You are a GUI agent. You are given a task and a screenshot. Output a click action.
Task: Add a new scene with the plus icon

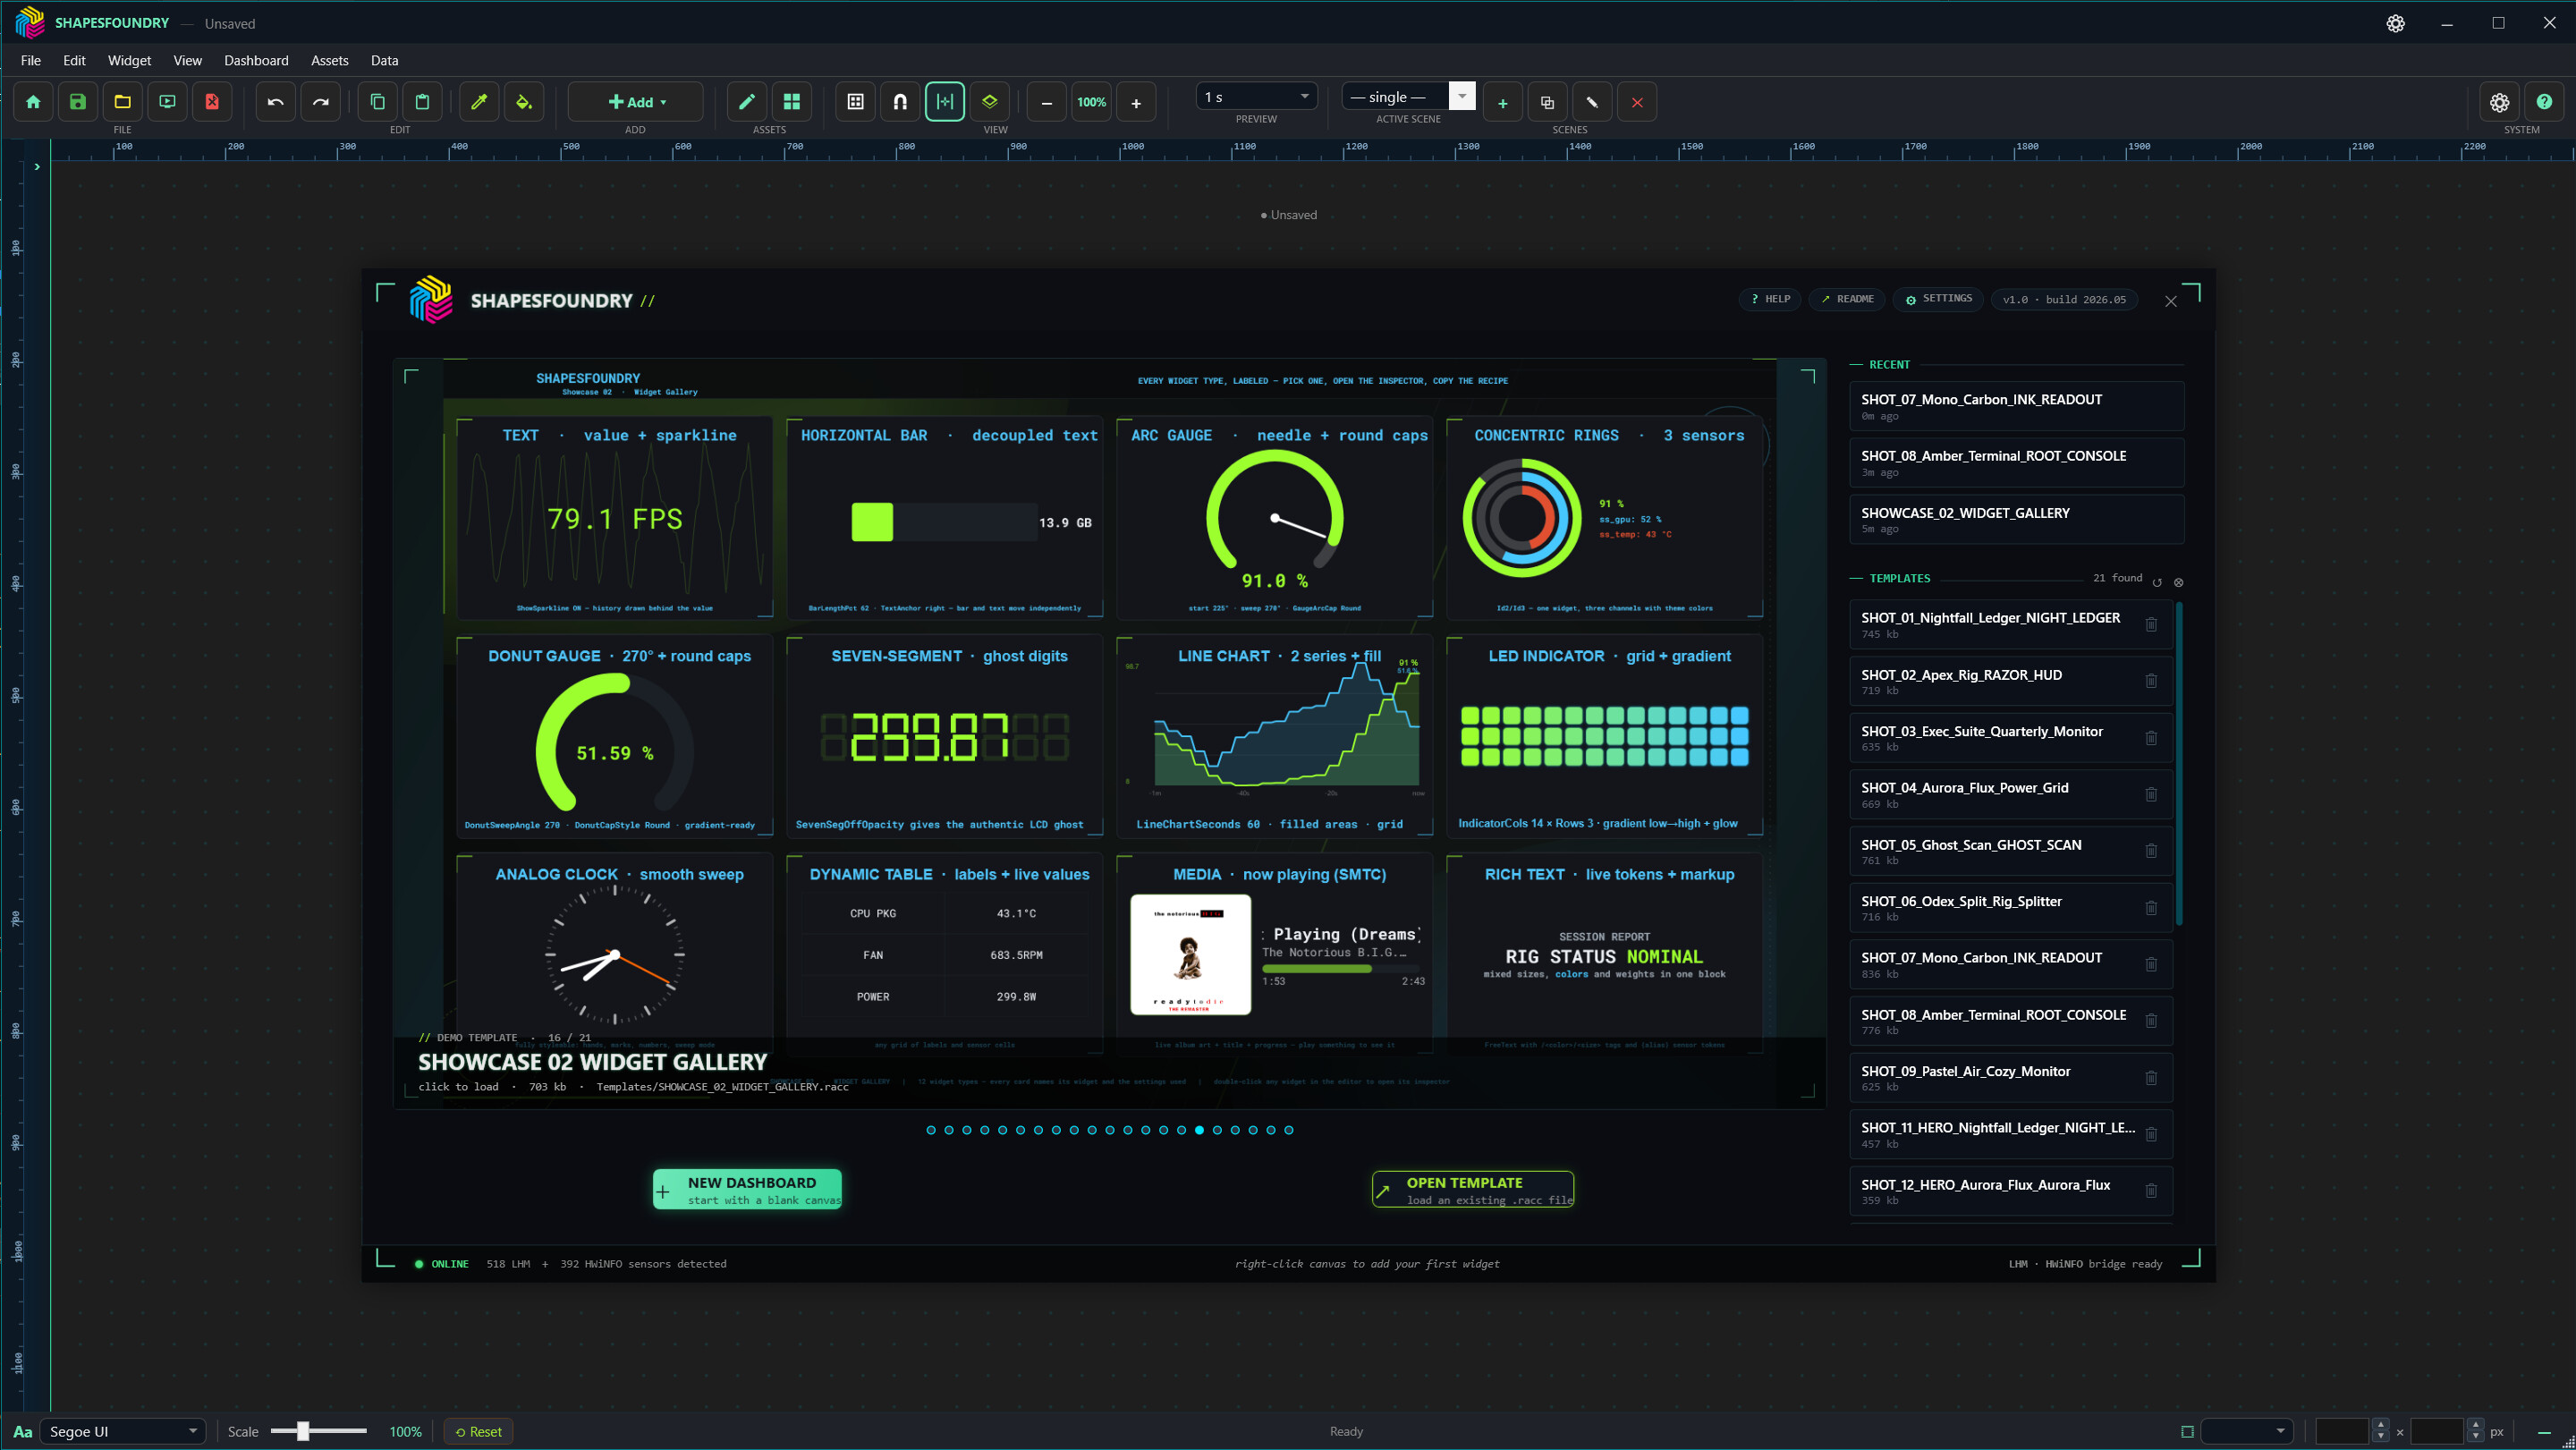pos(1502,102)
